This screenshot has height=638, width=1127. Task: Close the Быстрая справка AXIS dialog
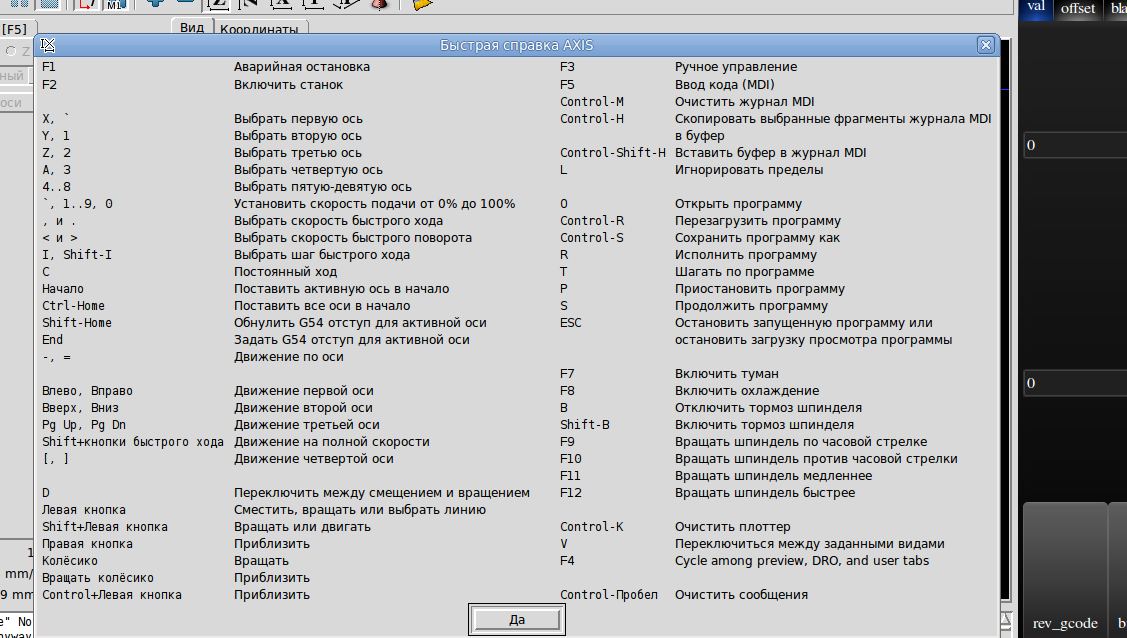point(985,45)
